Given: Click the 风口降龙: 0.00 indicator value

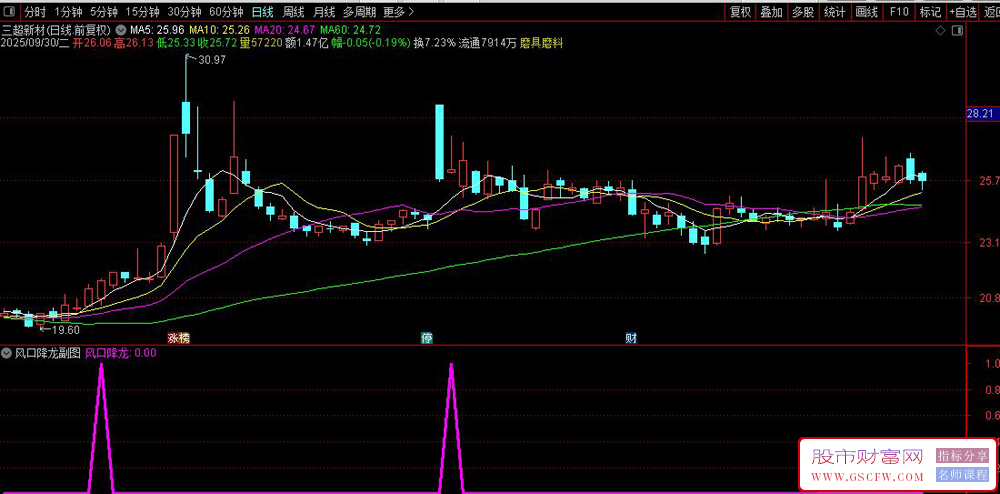Looking at the screenshot, I should click(121, 352).
